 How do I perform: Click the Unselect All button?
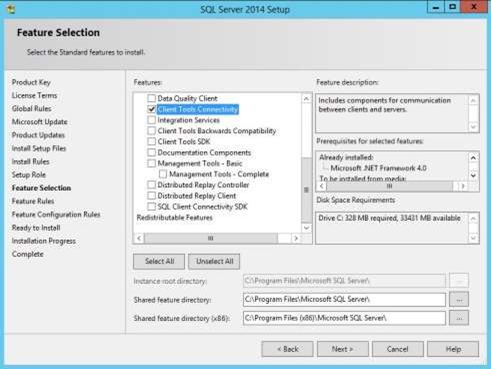[214, 261]
